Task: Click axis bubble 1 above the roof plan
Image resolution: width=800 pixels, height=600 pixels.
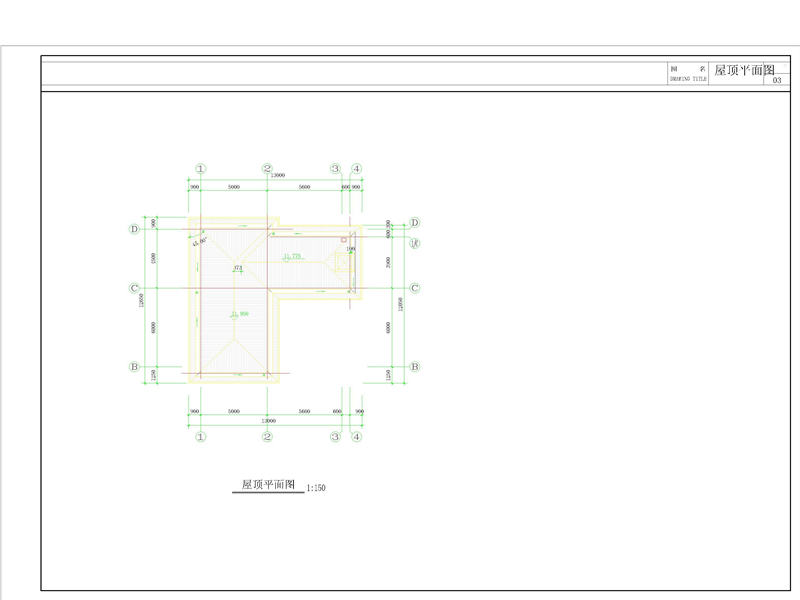Action: [x=200, y=170]
